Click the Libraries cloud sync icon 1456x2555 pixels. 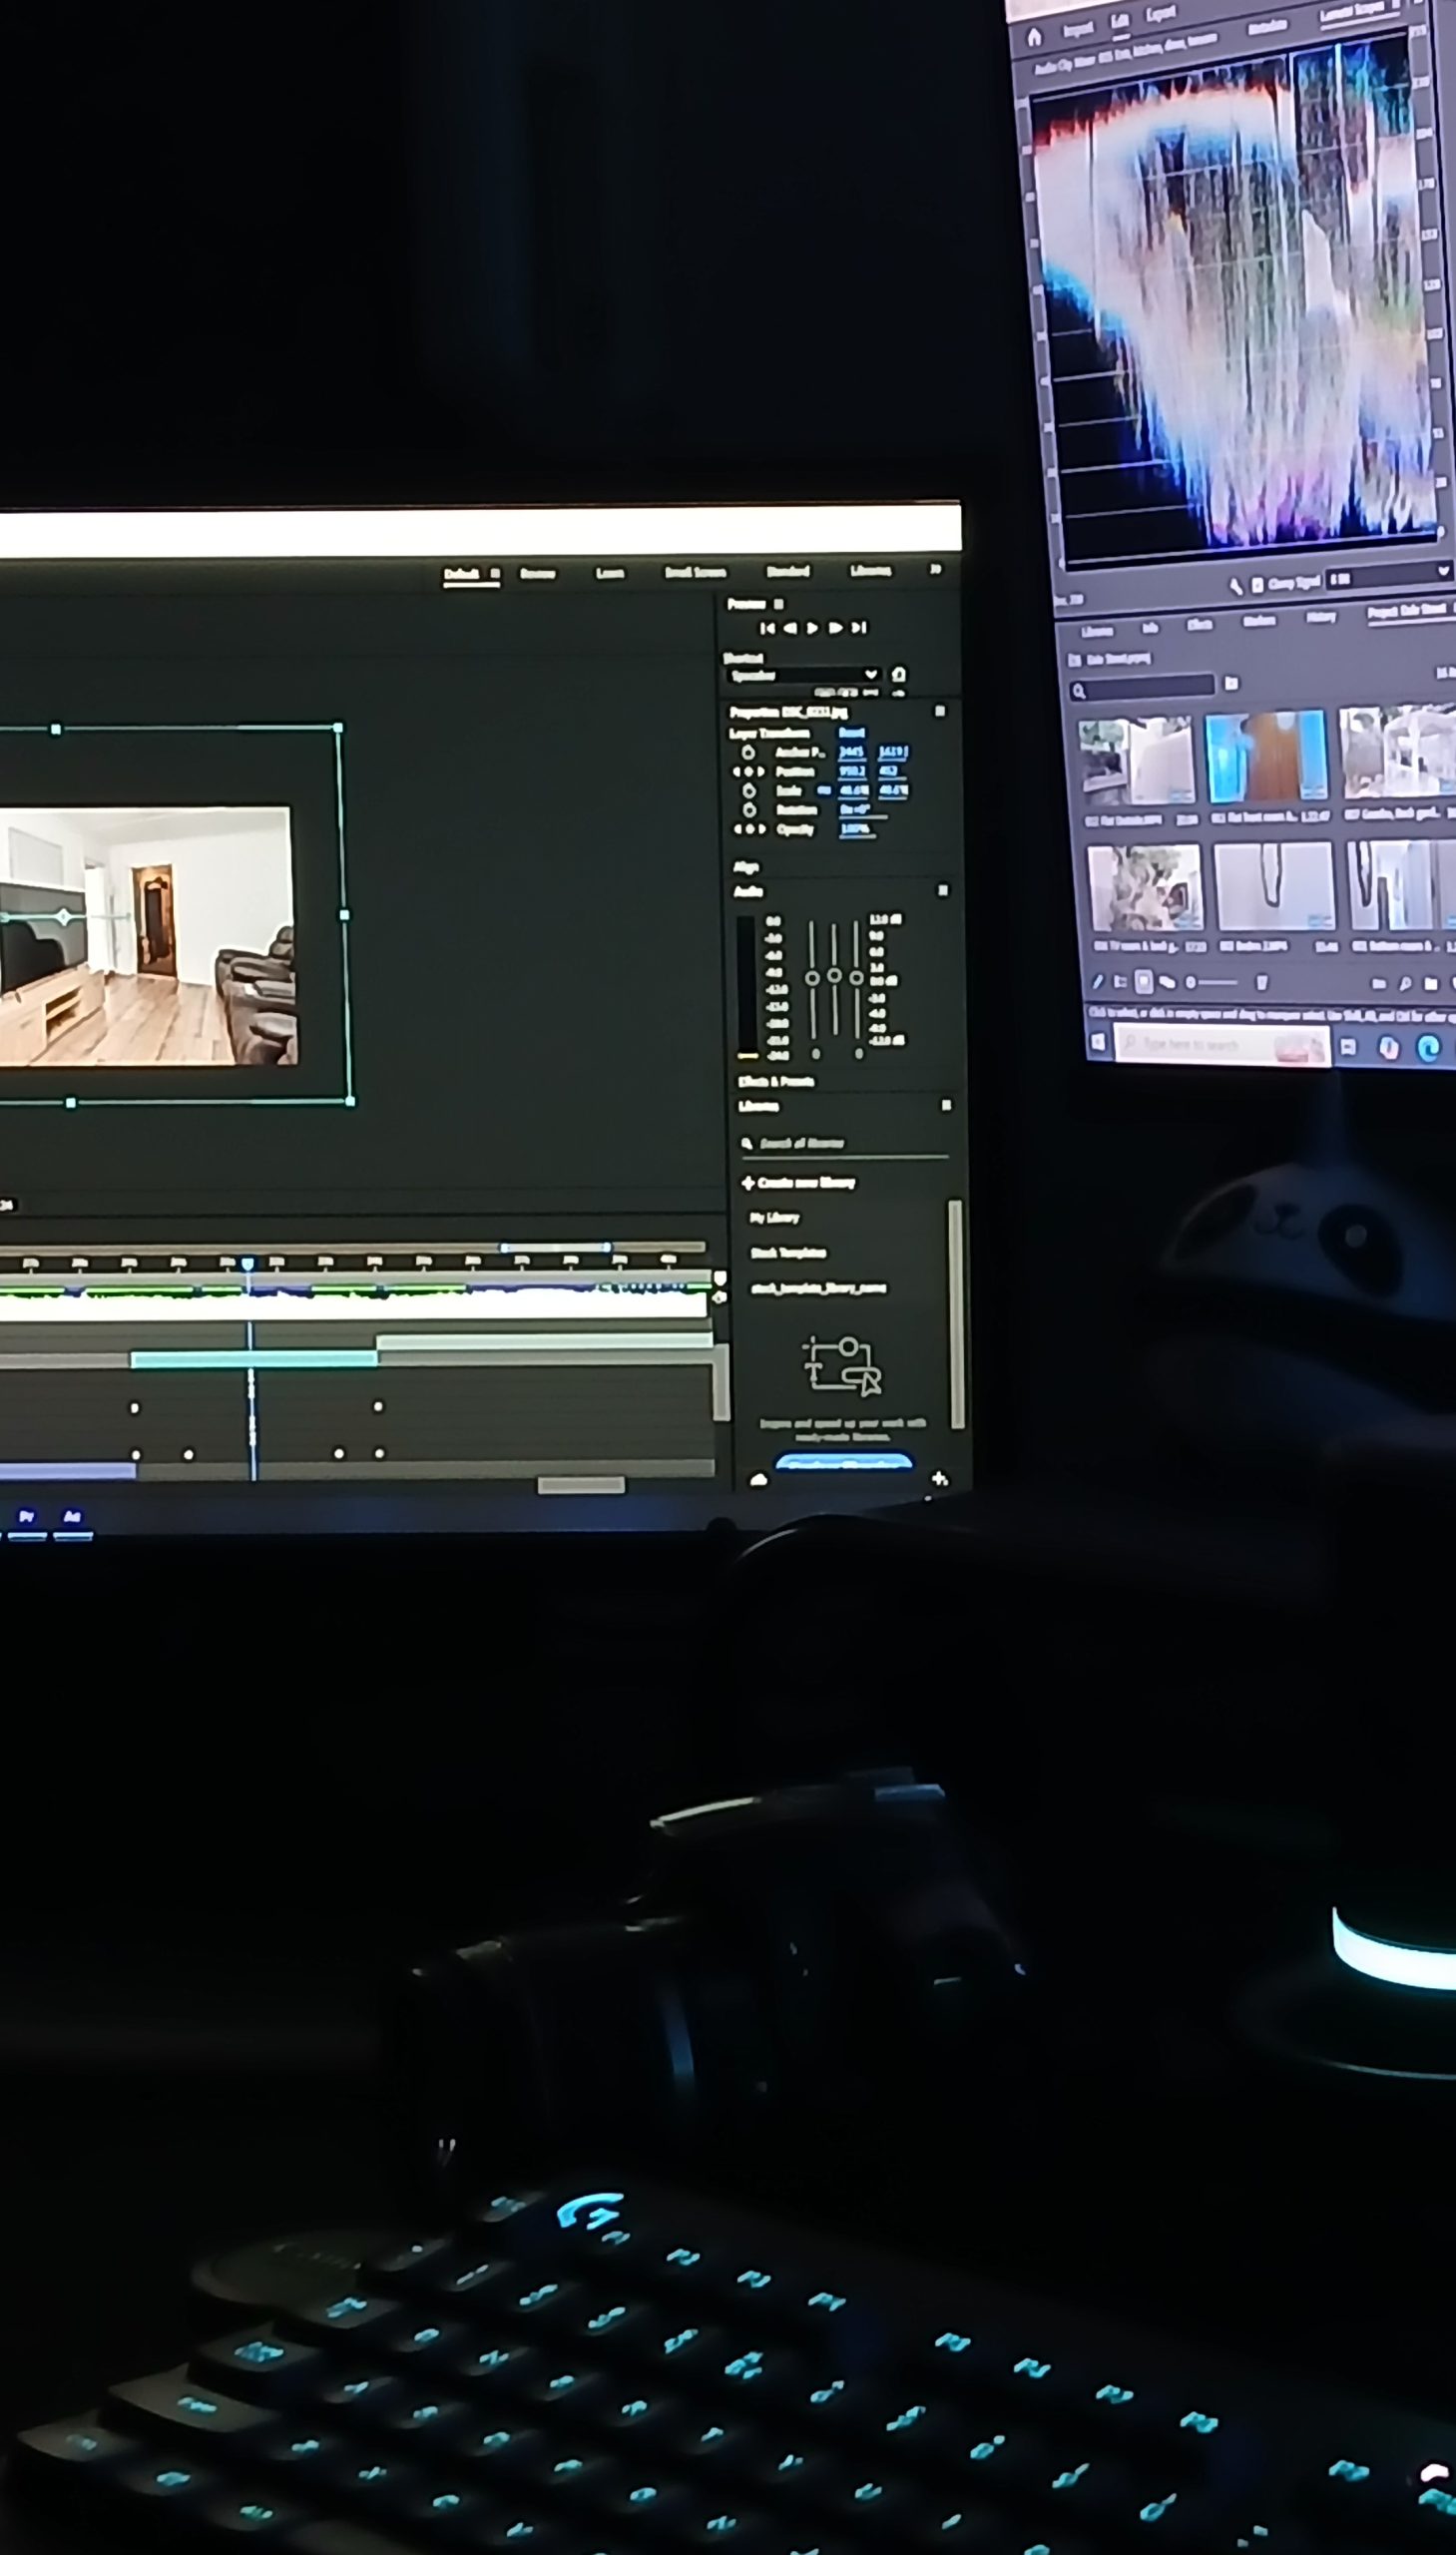tap(758, 1479)
